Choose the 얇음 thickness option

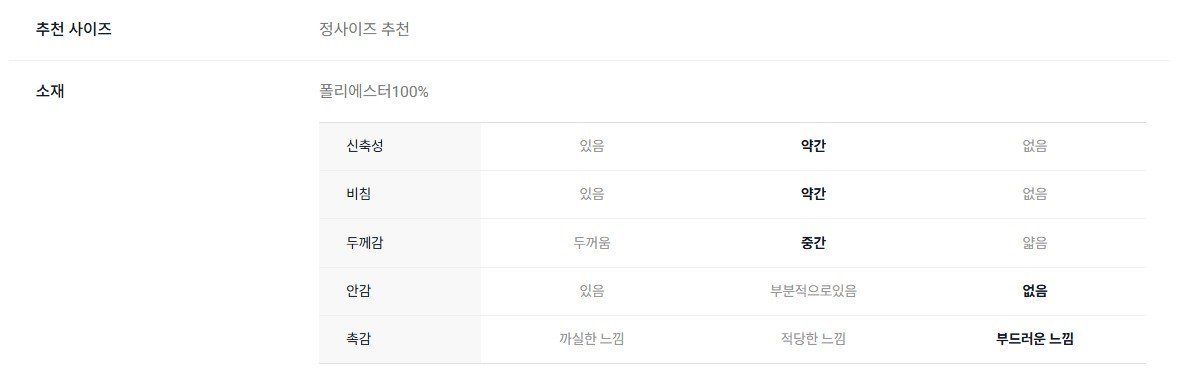pyautogui.click(x=1034, y=243)
